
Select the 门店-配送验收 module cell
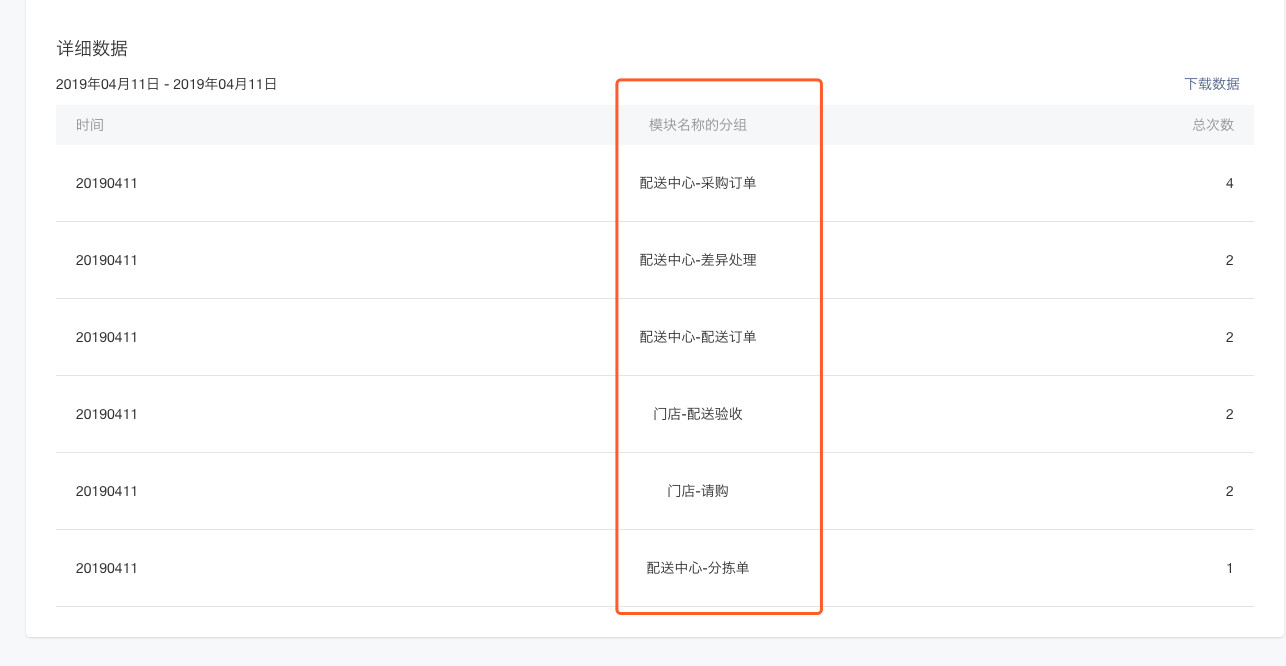pos(698,414)
